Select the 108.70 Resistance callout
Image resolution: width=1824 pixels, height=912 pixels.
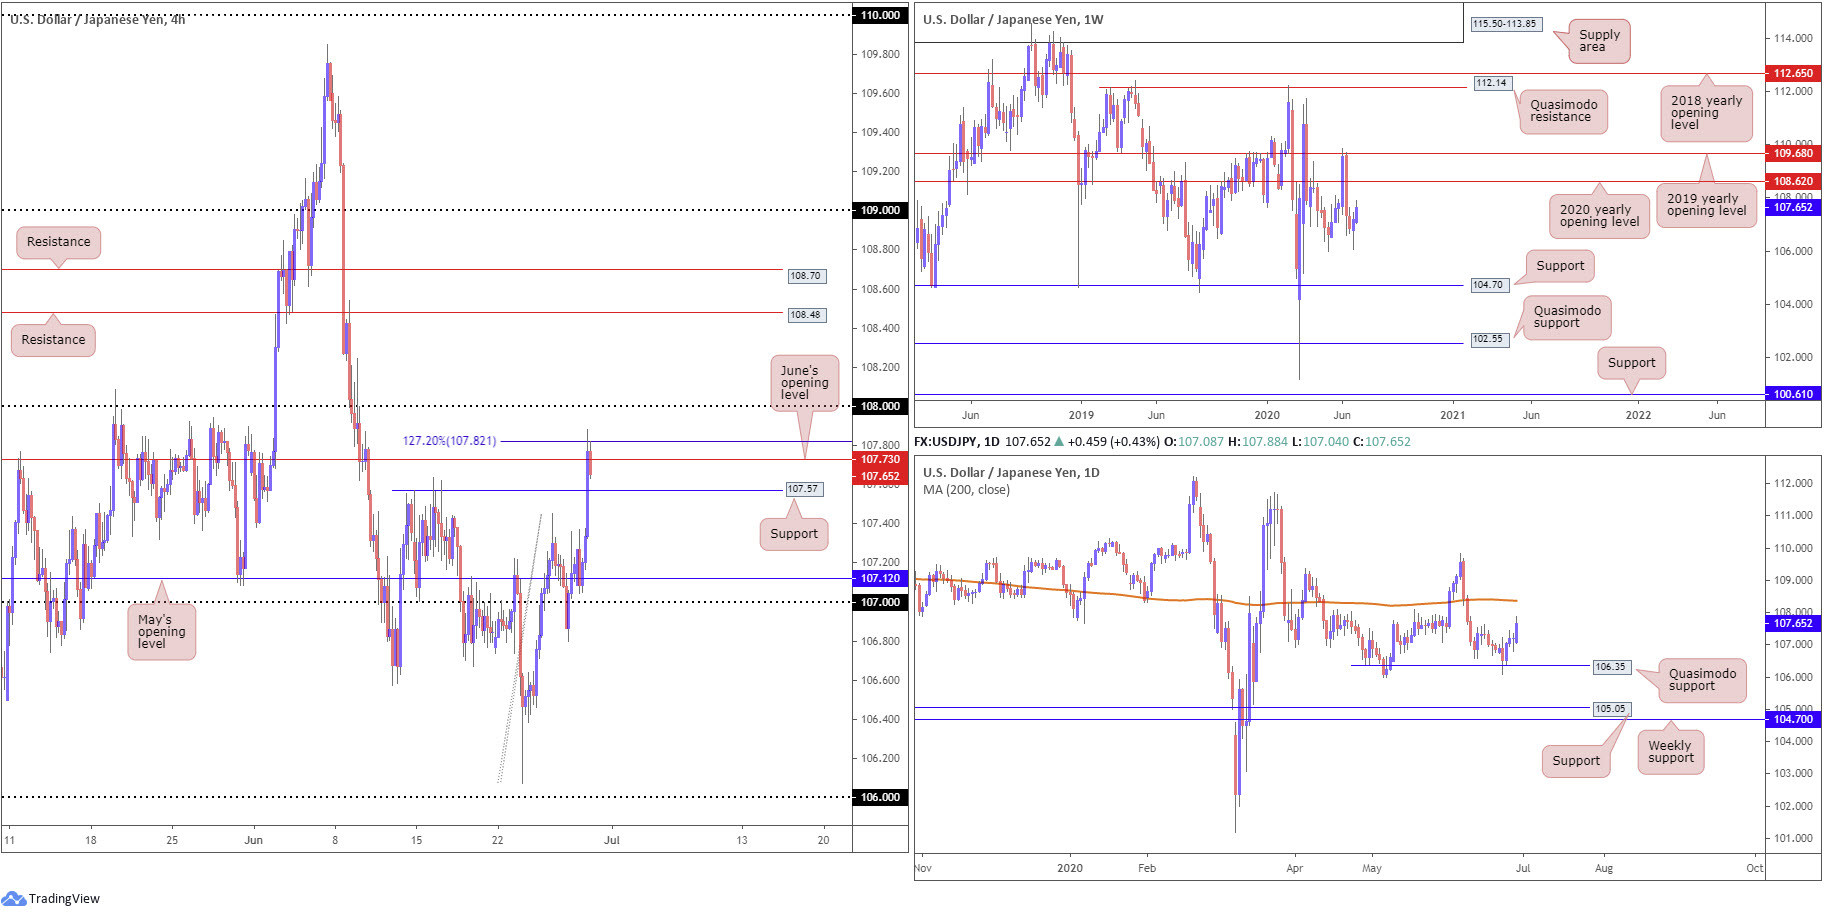coord(58,242)
